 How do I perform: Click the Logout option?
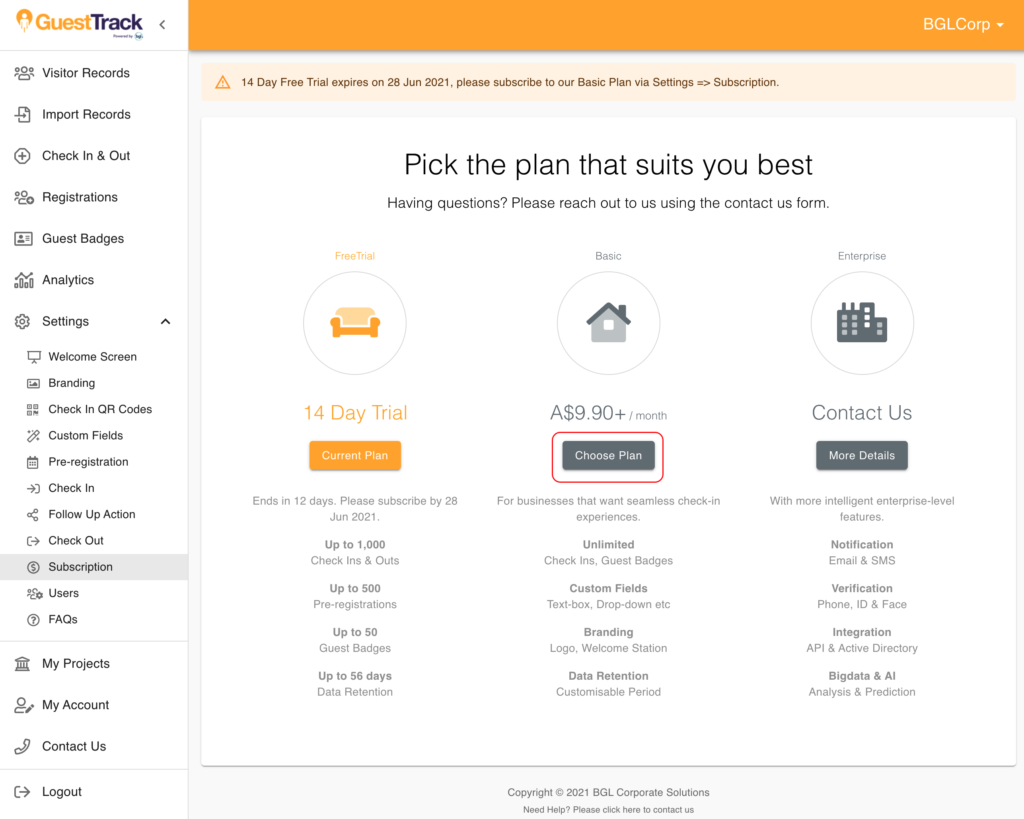pos(63,791)
